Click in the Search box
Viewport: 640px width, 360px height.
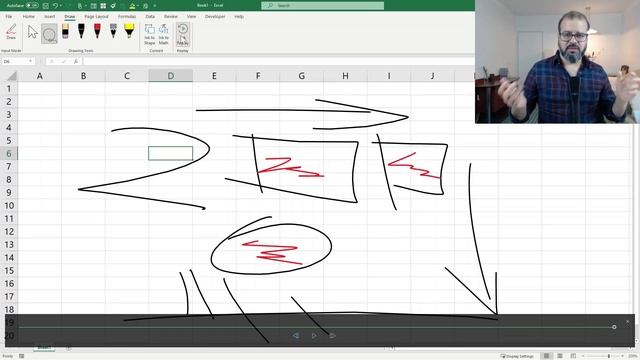[x=322, y=5]
